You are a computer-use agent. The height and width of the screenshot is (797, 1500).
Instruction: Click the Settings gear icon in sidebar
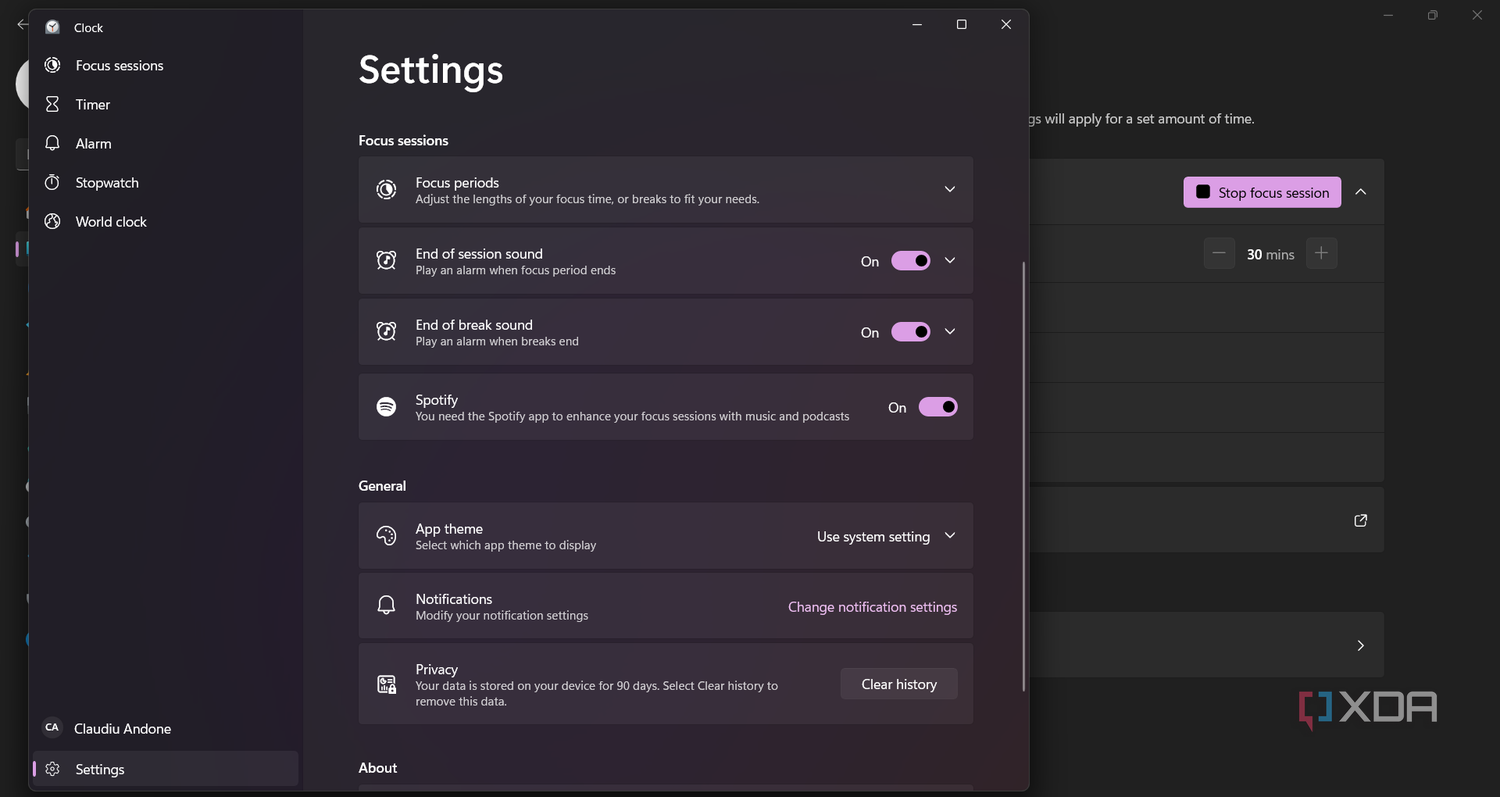(x=52, y=769)
